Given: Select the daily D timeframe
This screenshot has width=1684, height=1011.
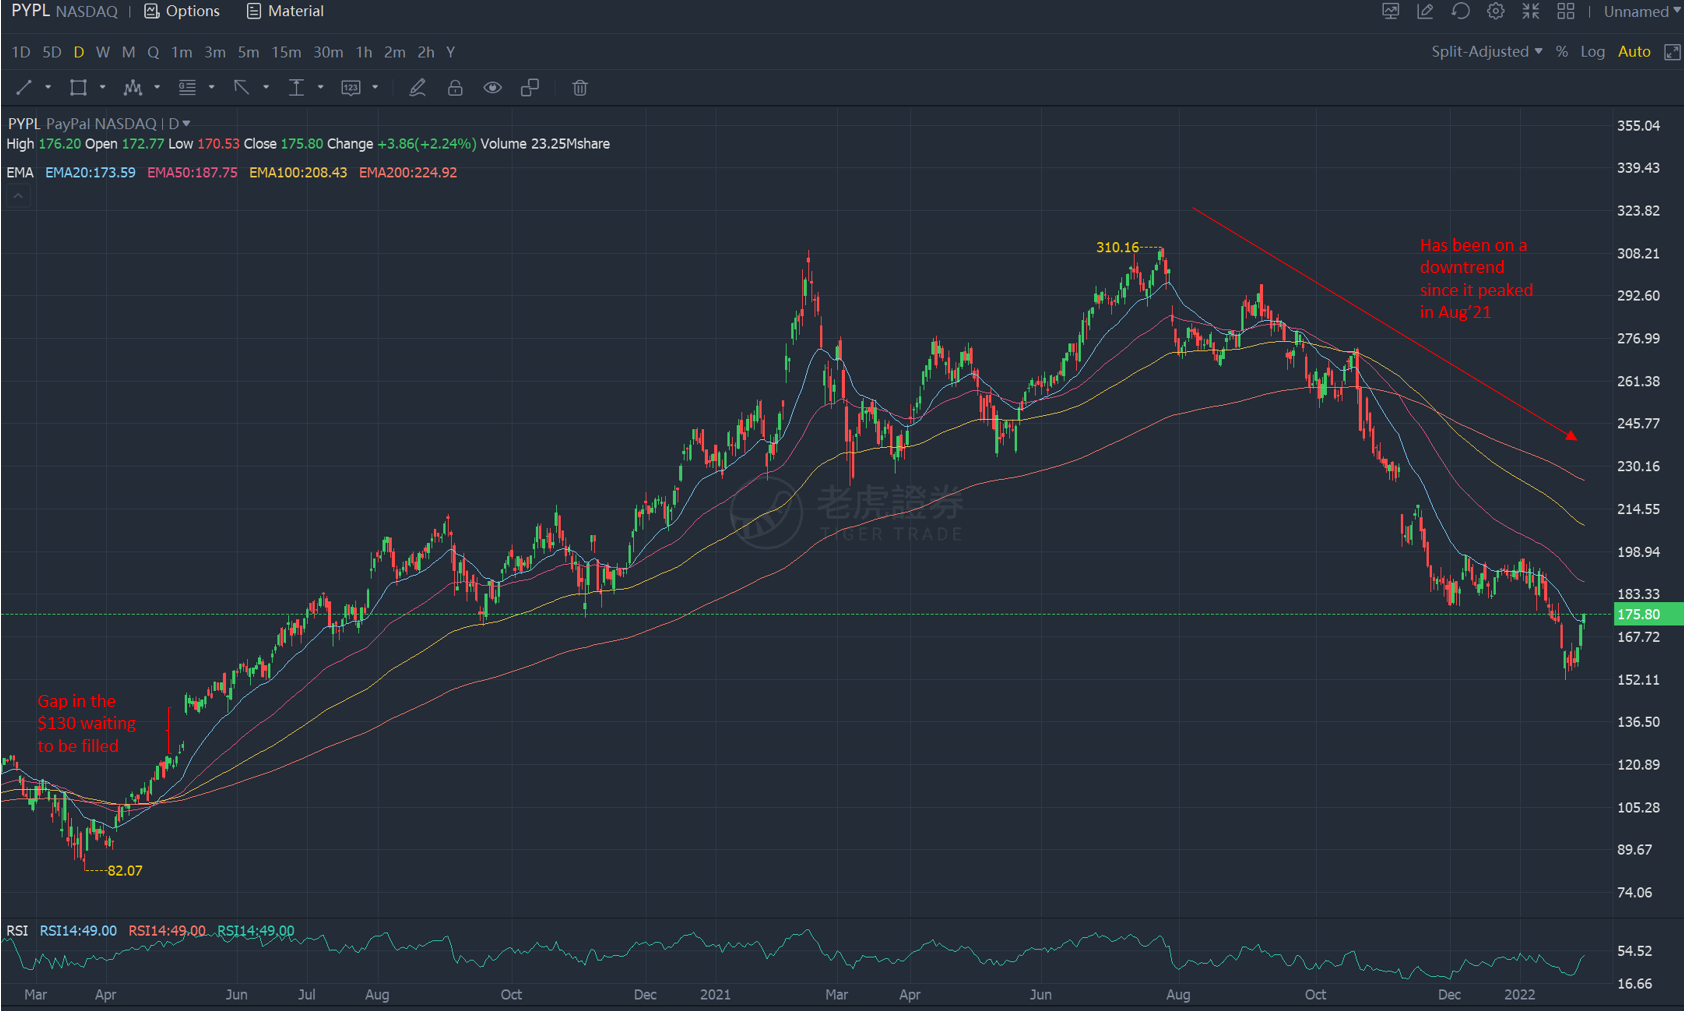Looking at the screenshot, I should (79, 52).
